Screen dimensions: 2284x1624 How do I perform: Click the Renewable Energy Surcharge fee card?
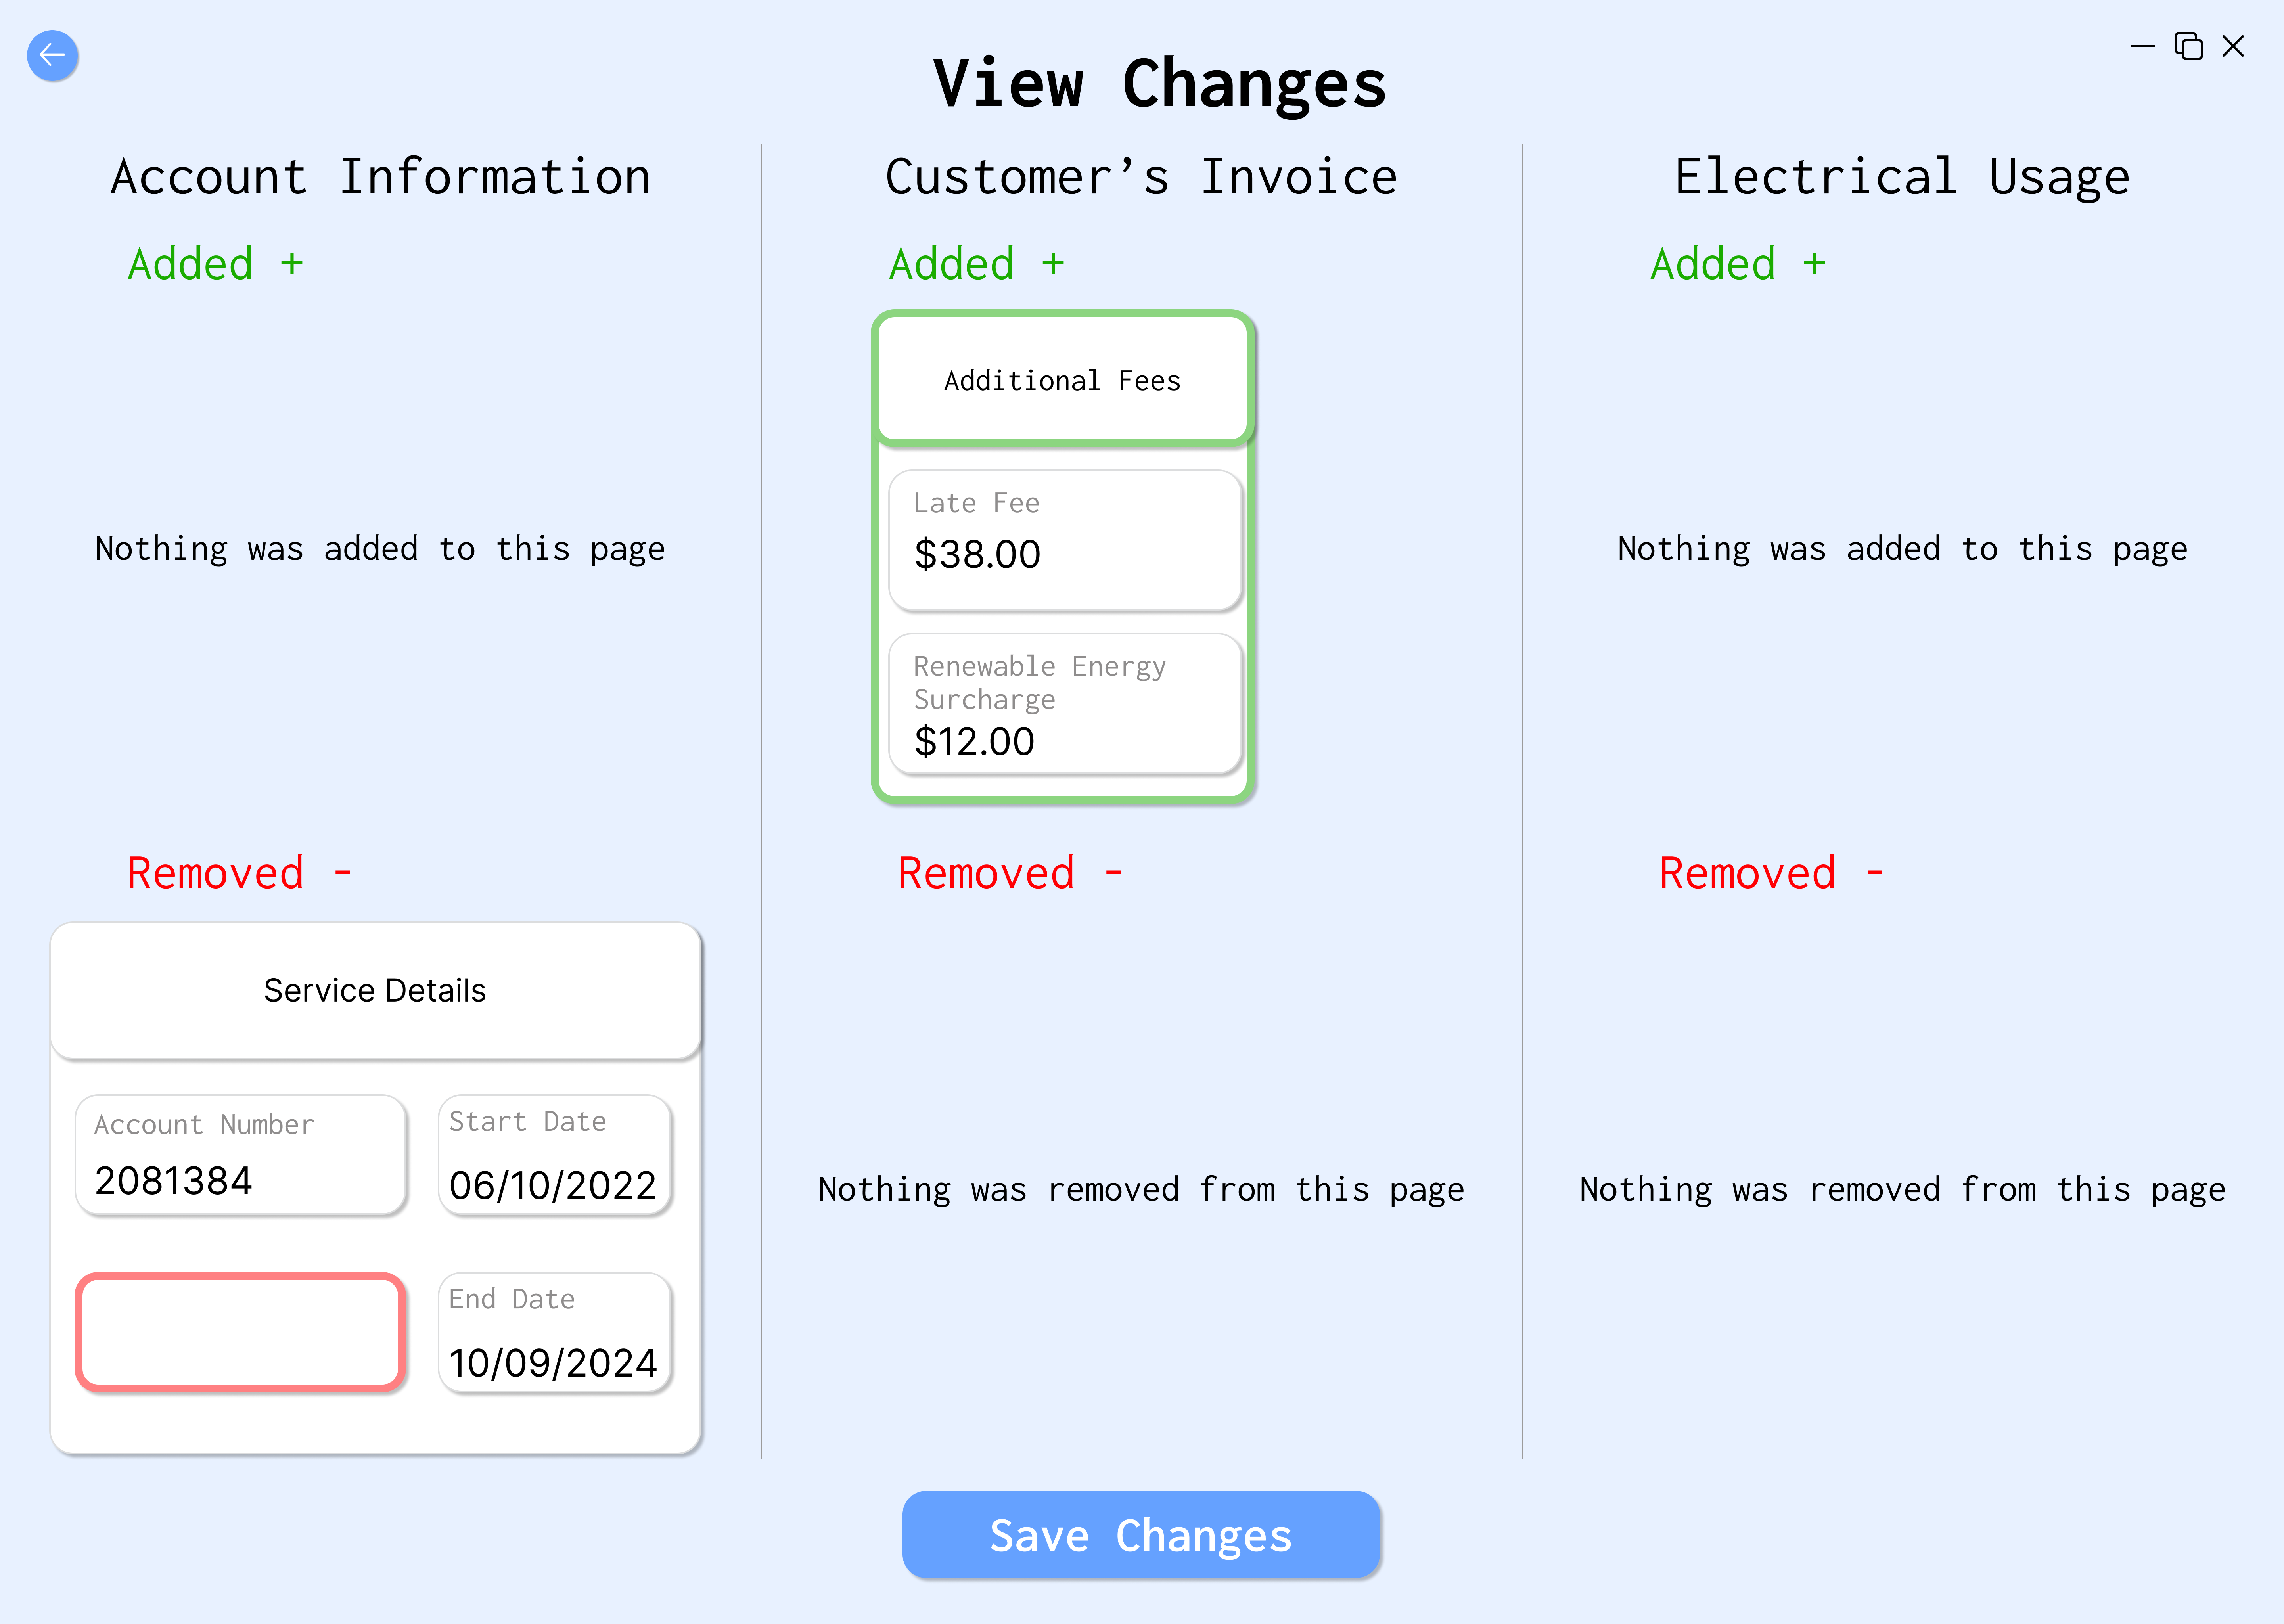click(x=1063, y=702)
